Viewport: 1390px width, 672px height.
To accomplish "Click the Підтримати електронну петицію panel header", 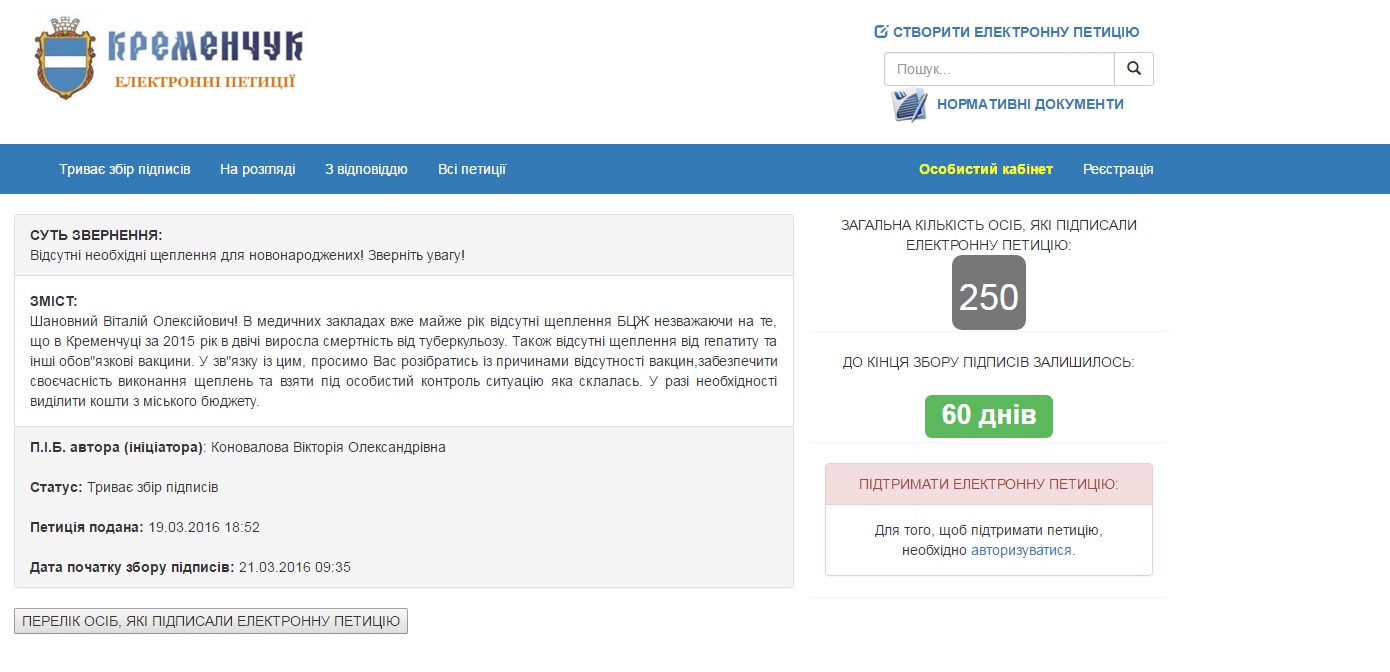I will tap(988, 484).
